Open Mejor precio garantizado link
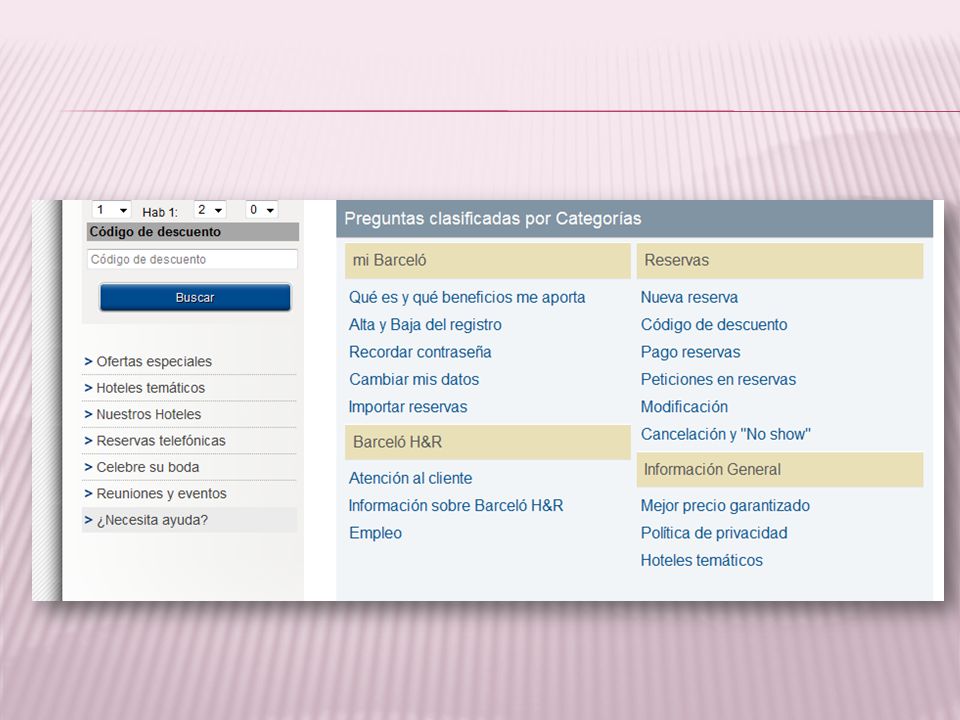The height and width of the screenshot is (720, 960). 725,505
